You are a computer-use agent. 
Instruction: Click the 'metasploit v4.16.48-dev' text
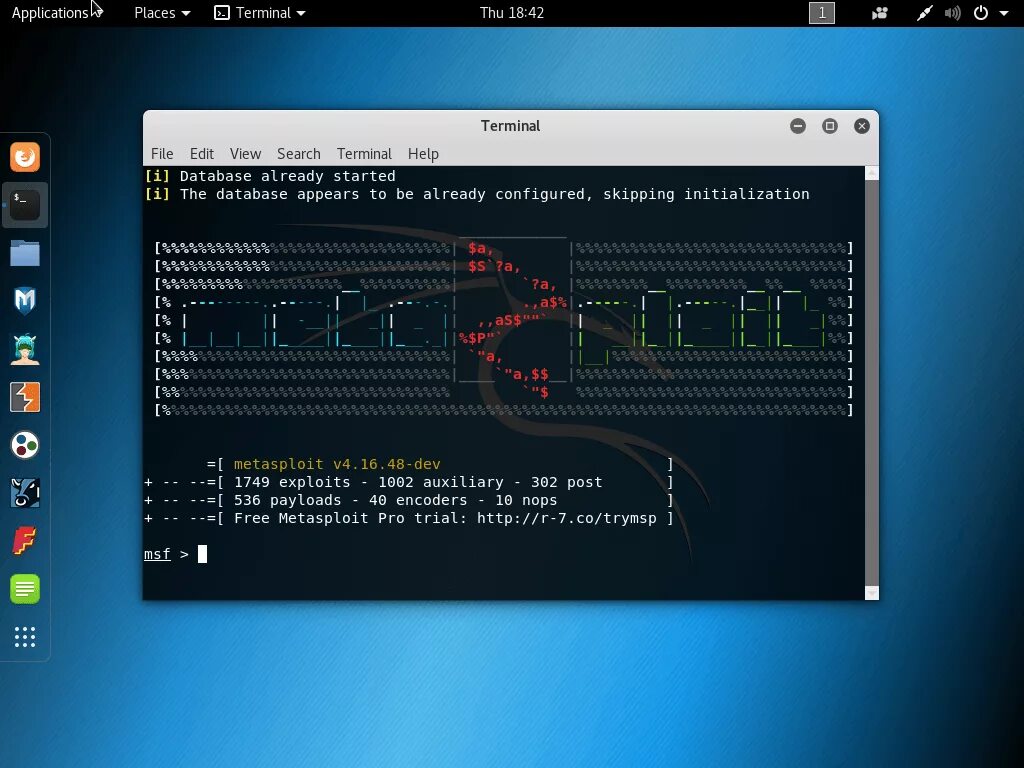[337, 464]
